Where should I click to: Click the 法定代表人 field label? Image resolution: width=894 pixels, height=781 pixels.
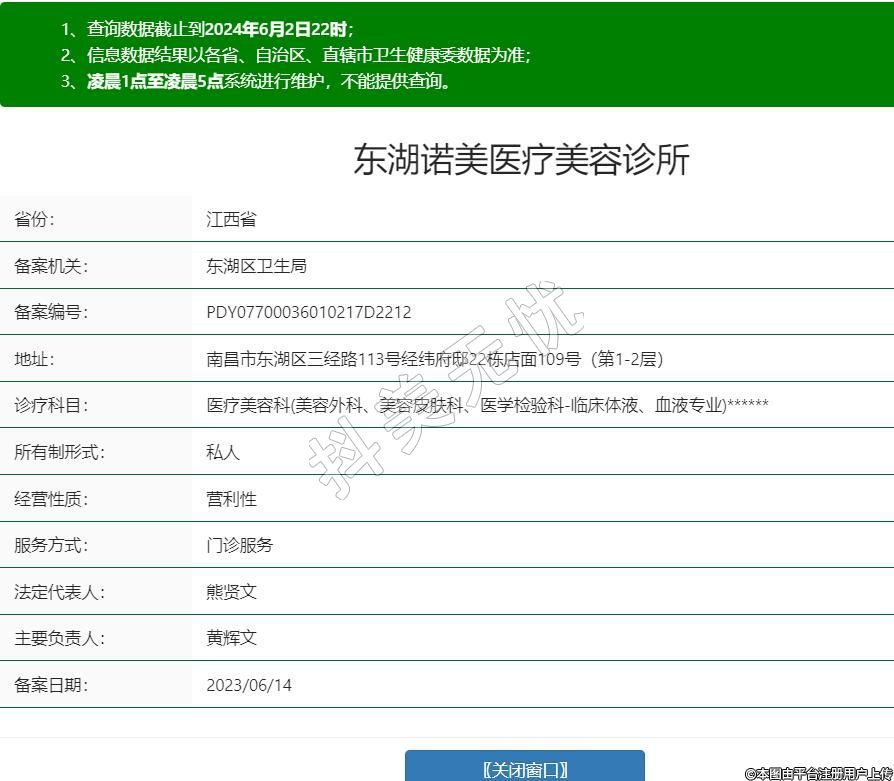(59, 592)
